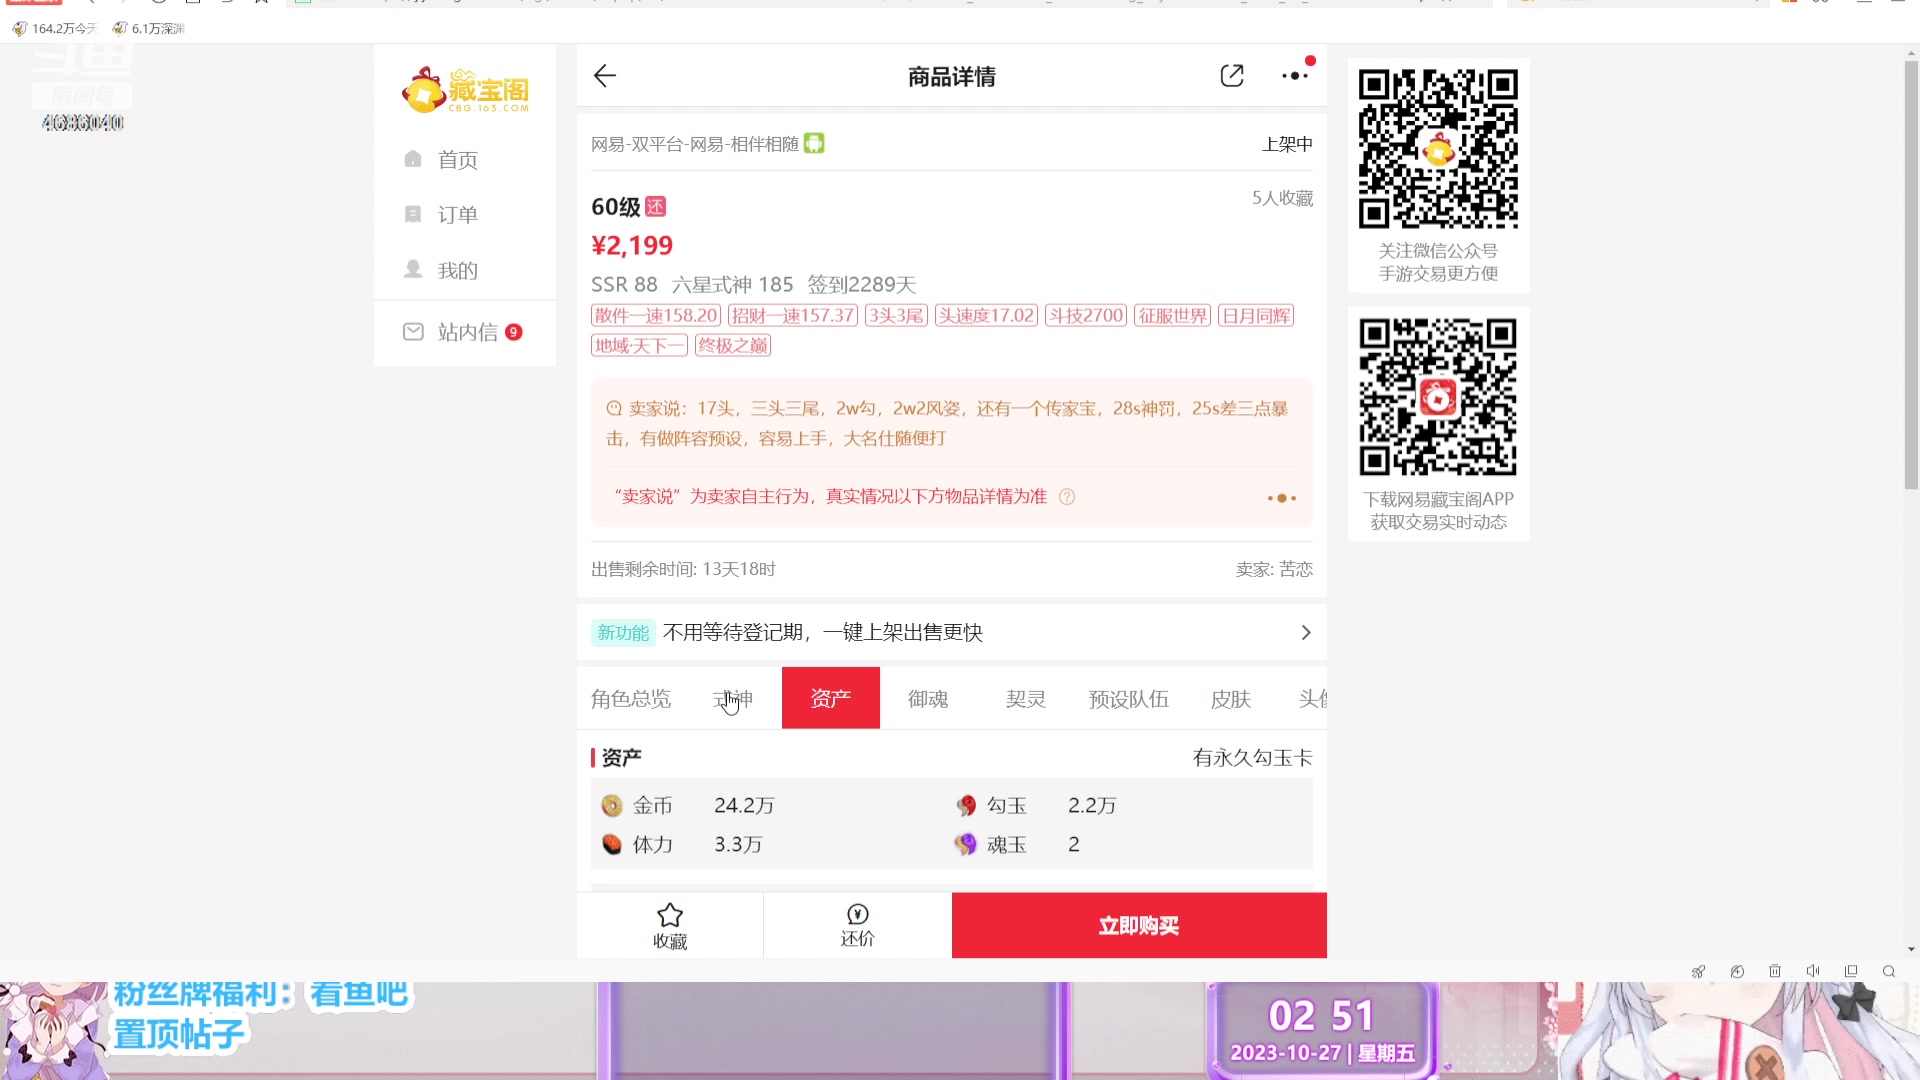The width and height of the screenshot is (1920, 1080).
Task: Click the 招财一速157.37 tag
Action: pyautogui.click(x=793, y=316)
